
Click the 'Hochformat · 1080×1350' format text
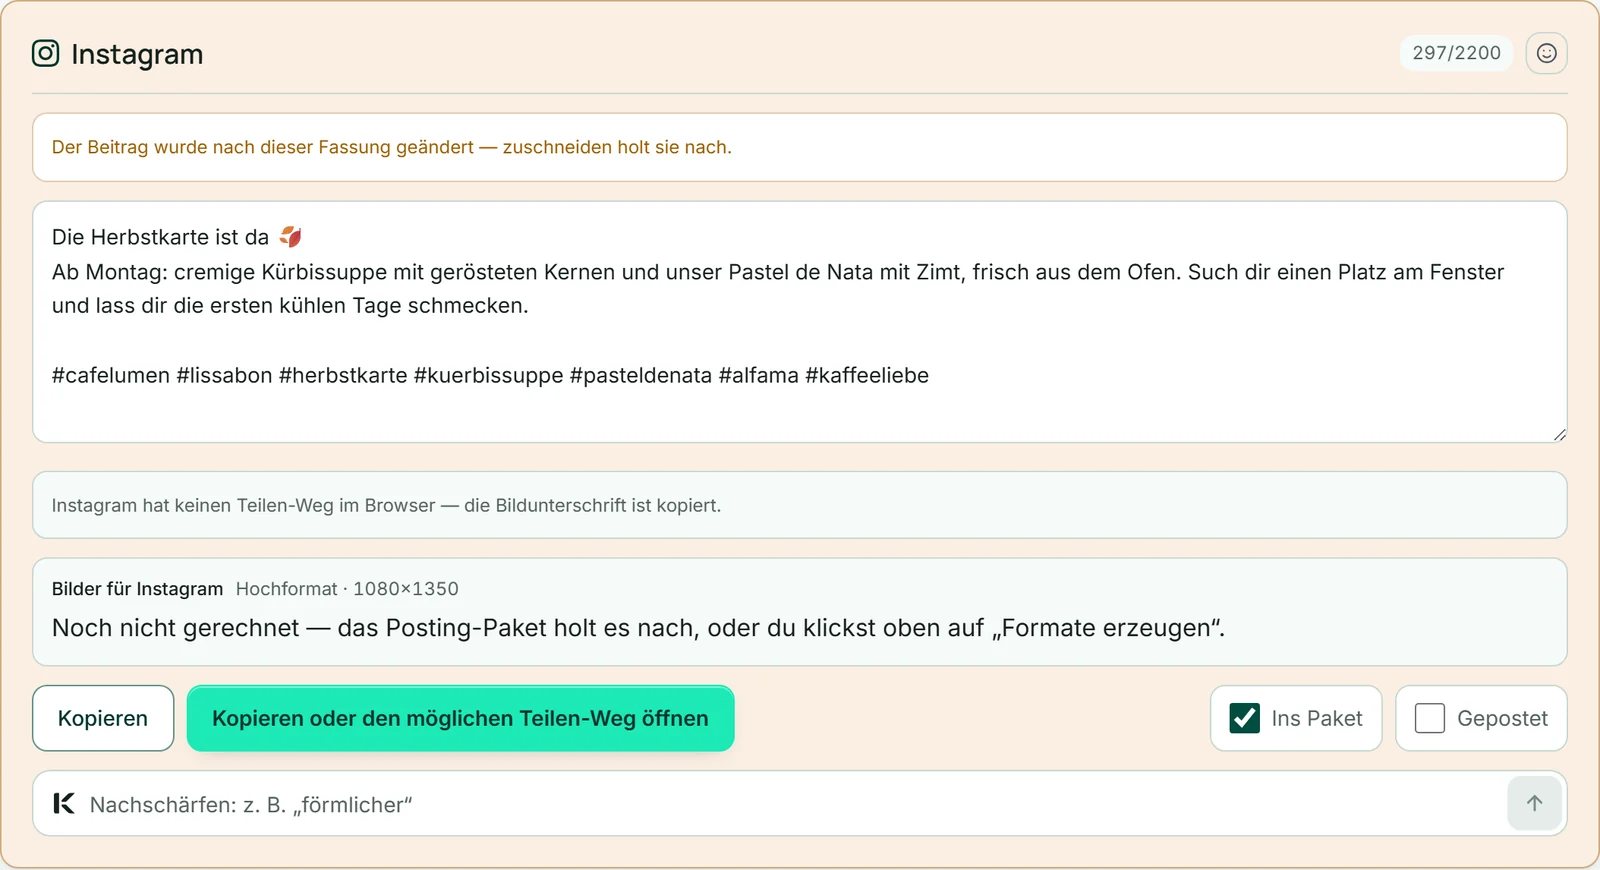(x=347, y=589)
